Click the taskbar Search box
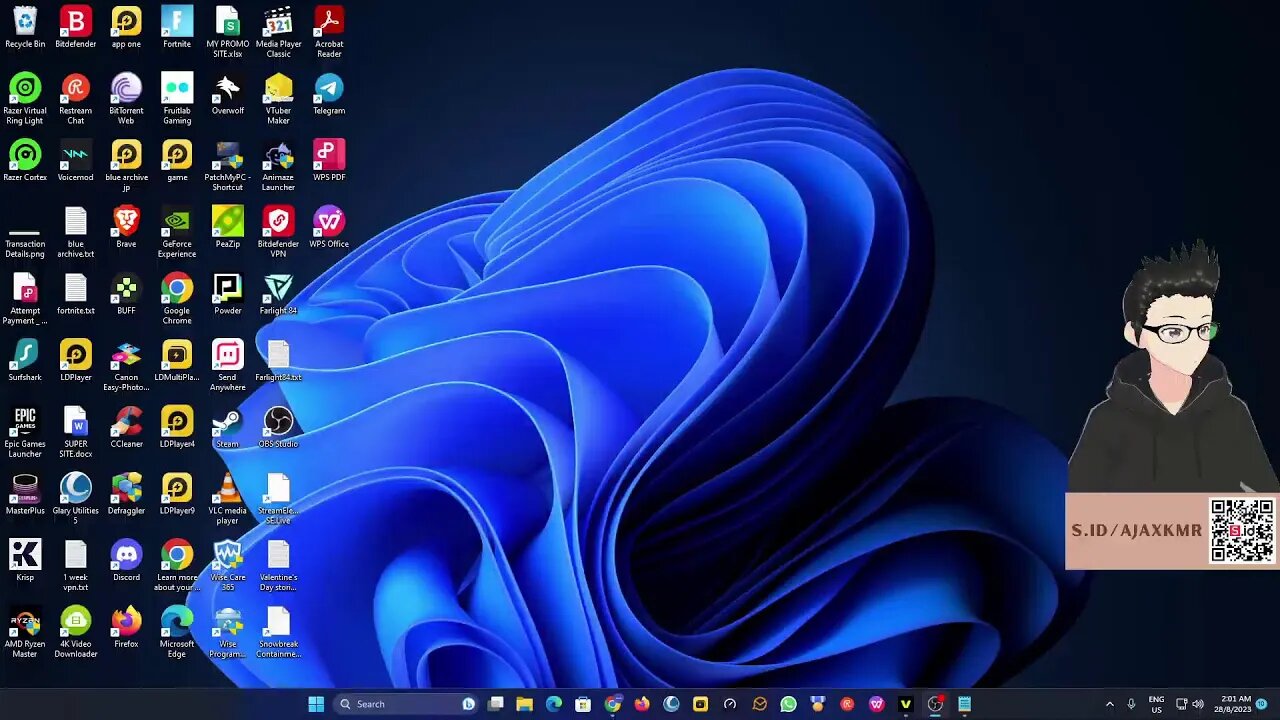Screen dimensions: 1280x720 click(407, 704)
